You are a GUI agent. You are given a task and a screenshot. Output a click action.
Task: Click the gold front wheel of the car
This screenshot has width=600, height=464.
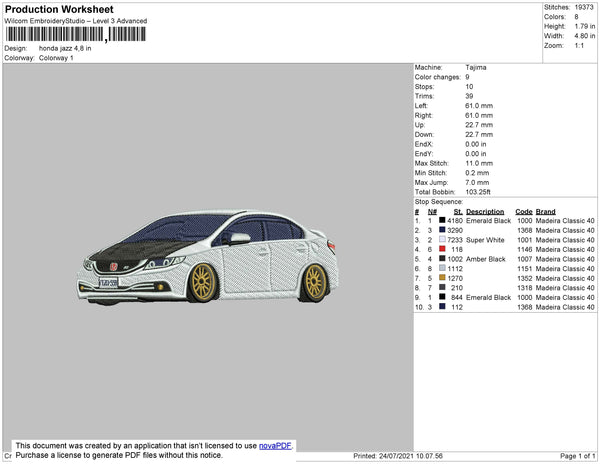(x=201, y=280)
